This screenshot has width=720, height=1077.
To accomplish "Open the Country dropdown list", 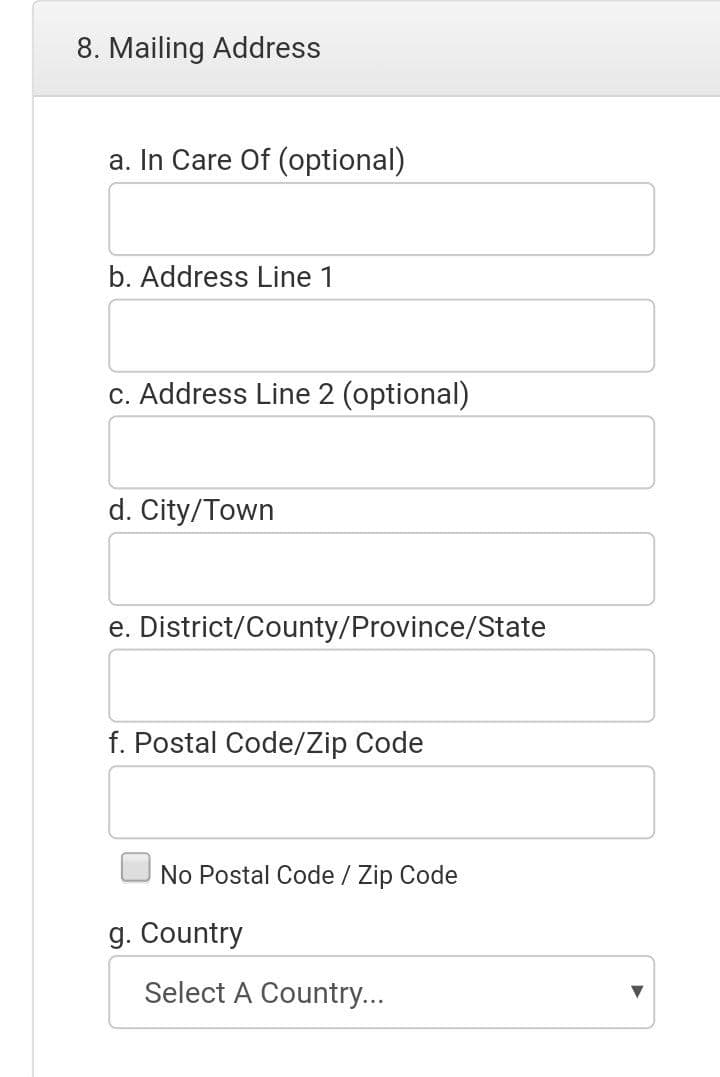I will (x=381, y=993).
